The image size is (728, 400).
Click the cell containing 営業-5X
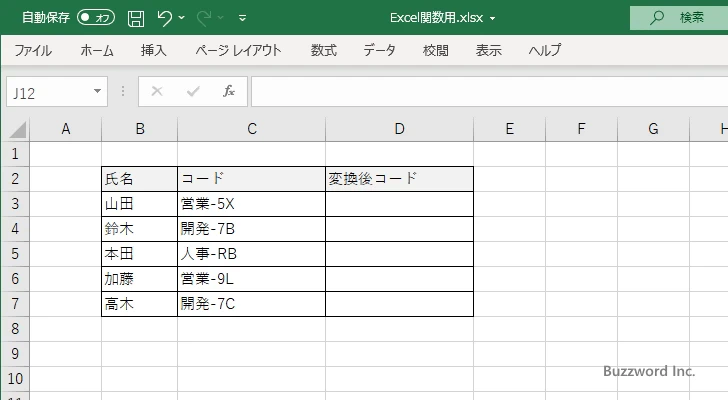point(251,204)
